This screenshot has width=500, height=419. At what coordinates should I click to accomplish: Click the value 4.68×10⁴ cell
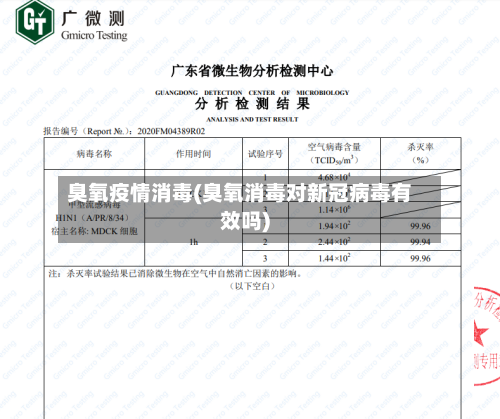334,177
